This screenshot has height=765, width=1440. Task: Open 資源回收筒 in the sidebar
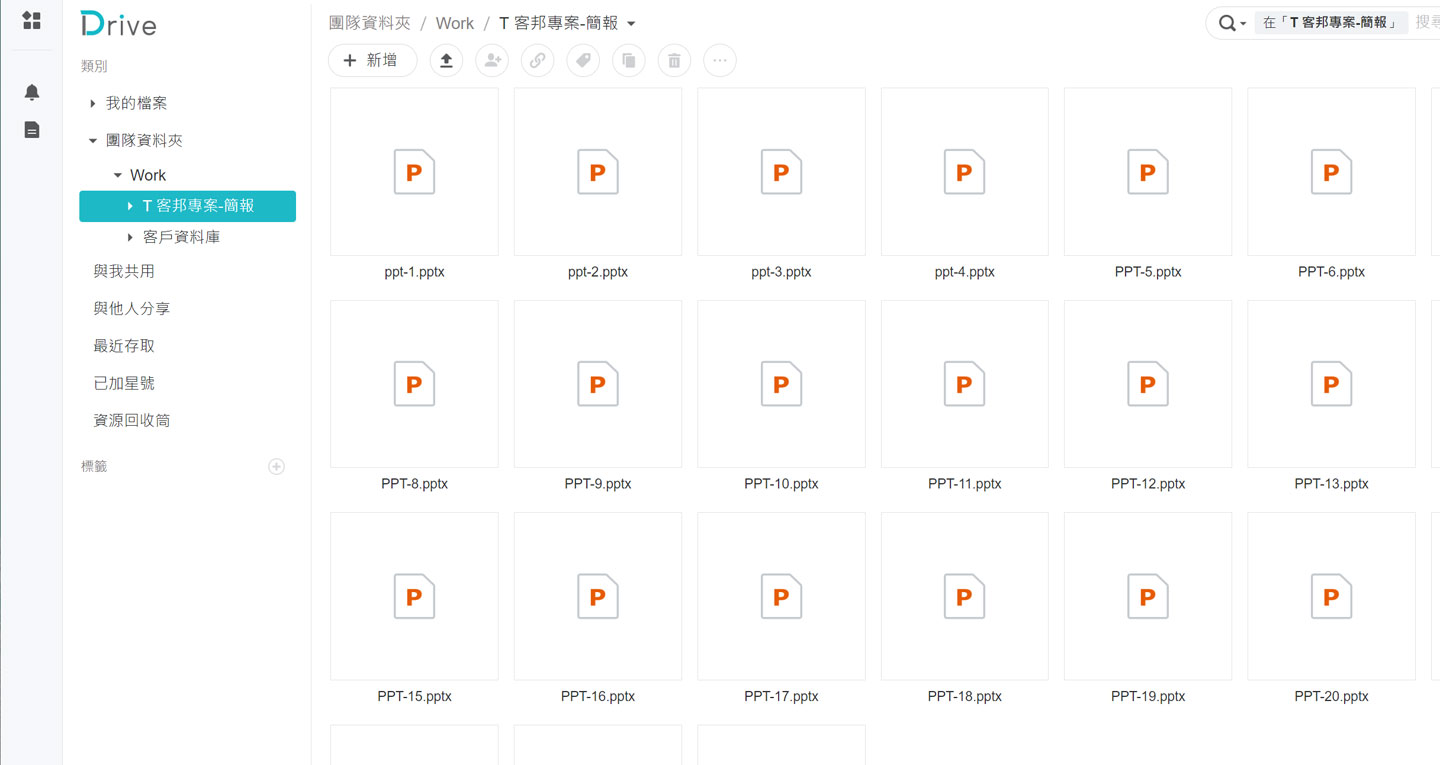click(132, 421)
